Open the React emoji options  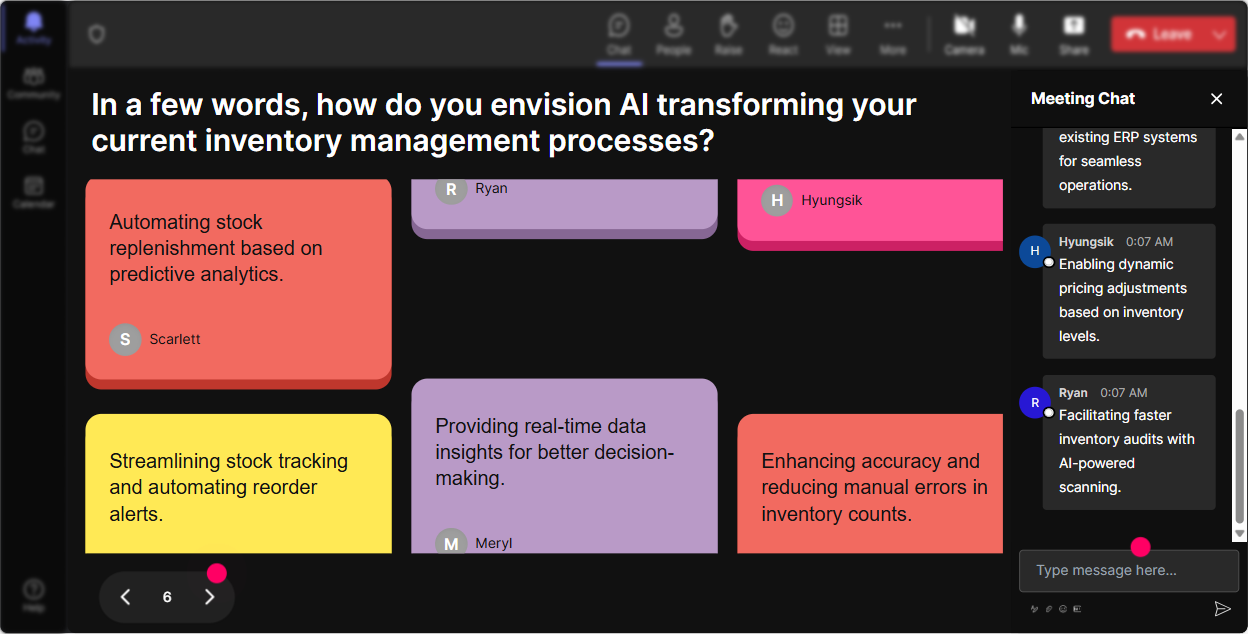click(783, 34)
